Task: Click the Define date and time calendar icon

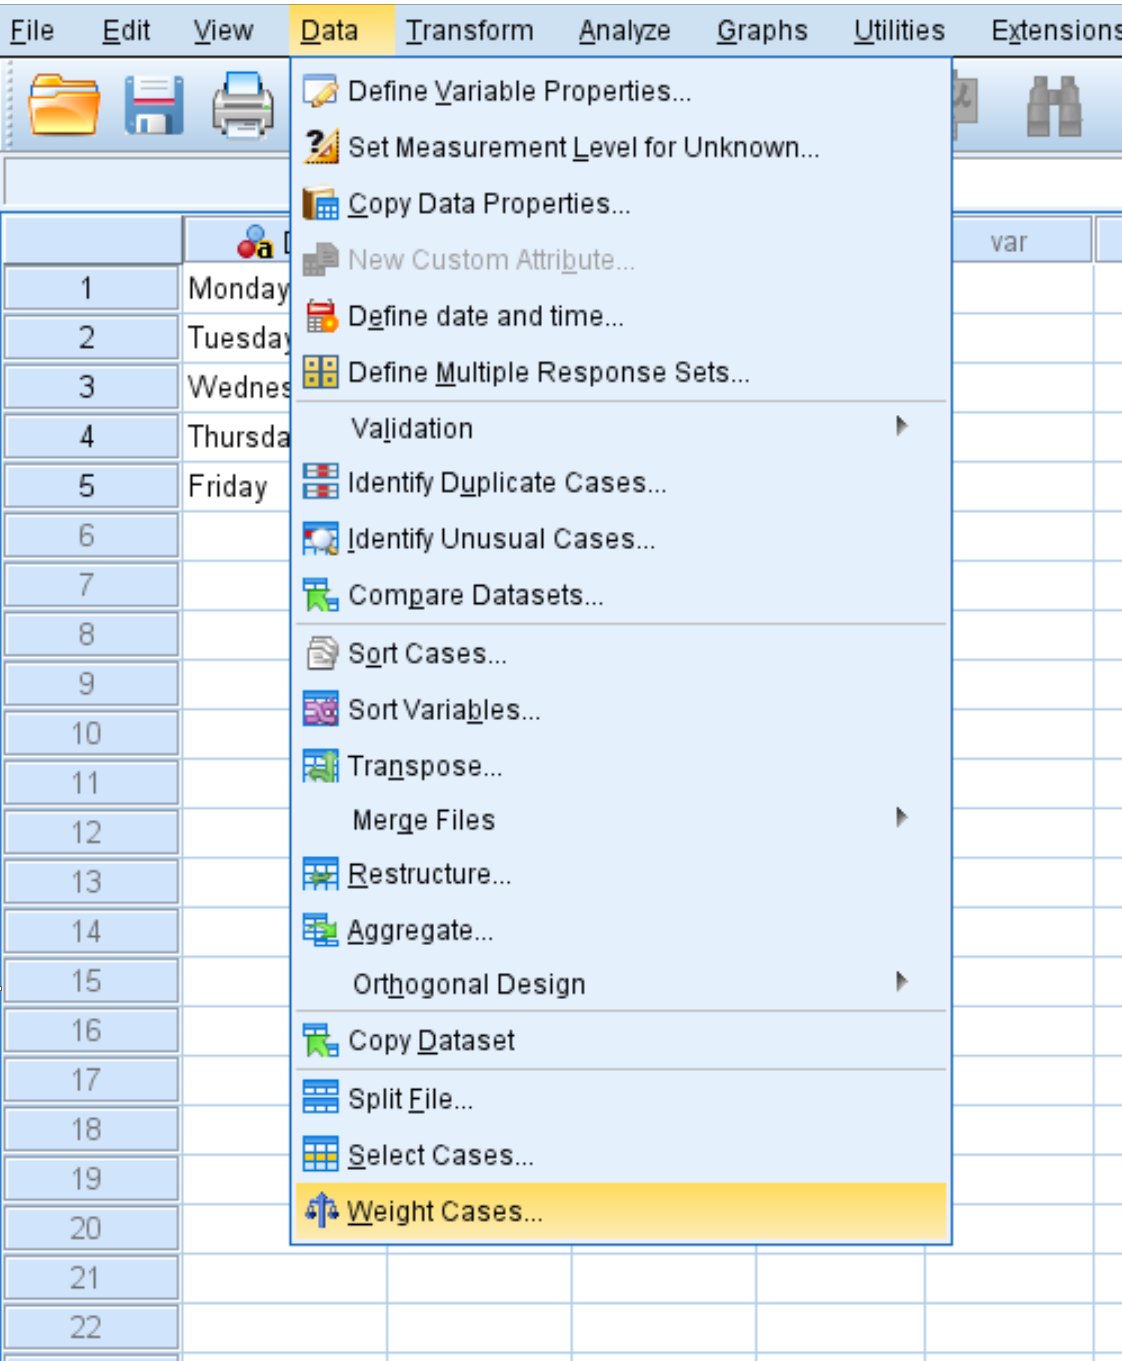Action: (321, 316)
